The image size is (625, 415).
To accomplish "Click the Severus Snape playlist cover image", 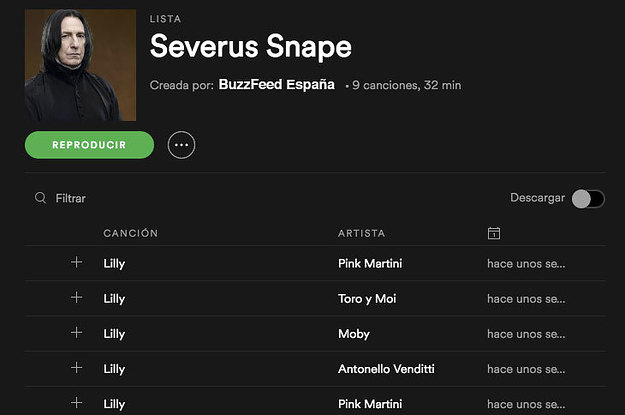I will (x=80, y=65).
